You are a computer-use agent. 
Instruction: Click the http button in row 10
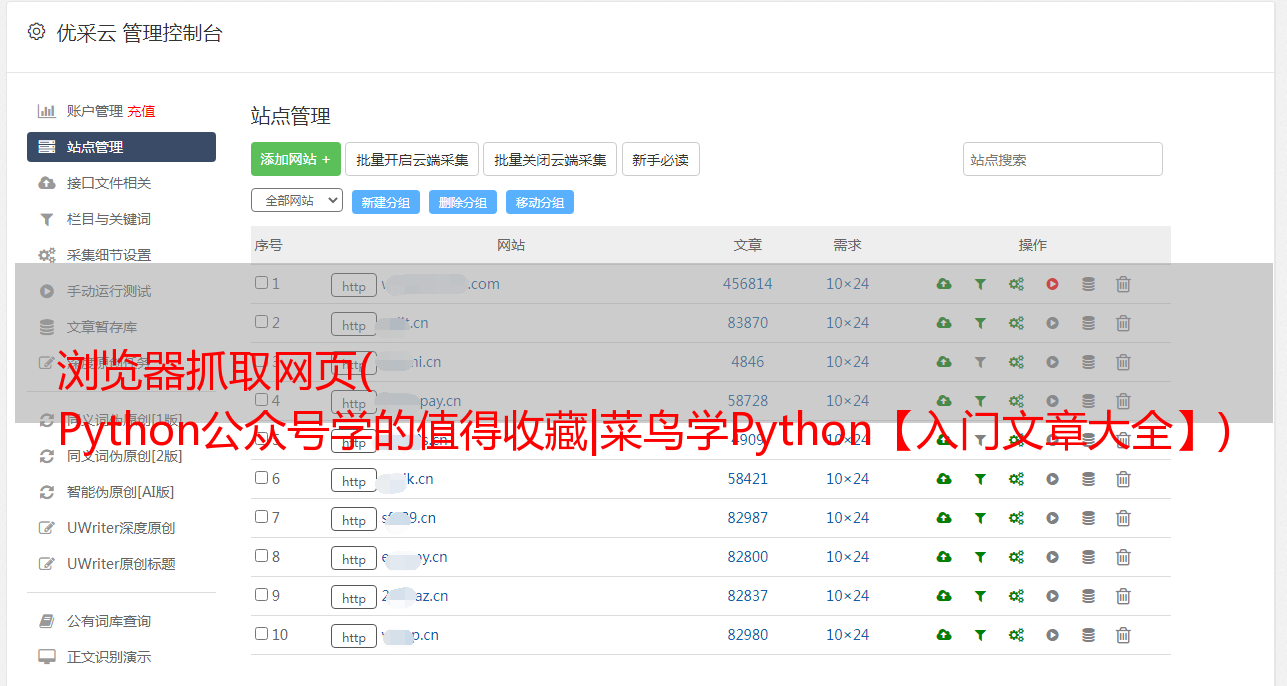(354, 636)
